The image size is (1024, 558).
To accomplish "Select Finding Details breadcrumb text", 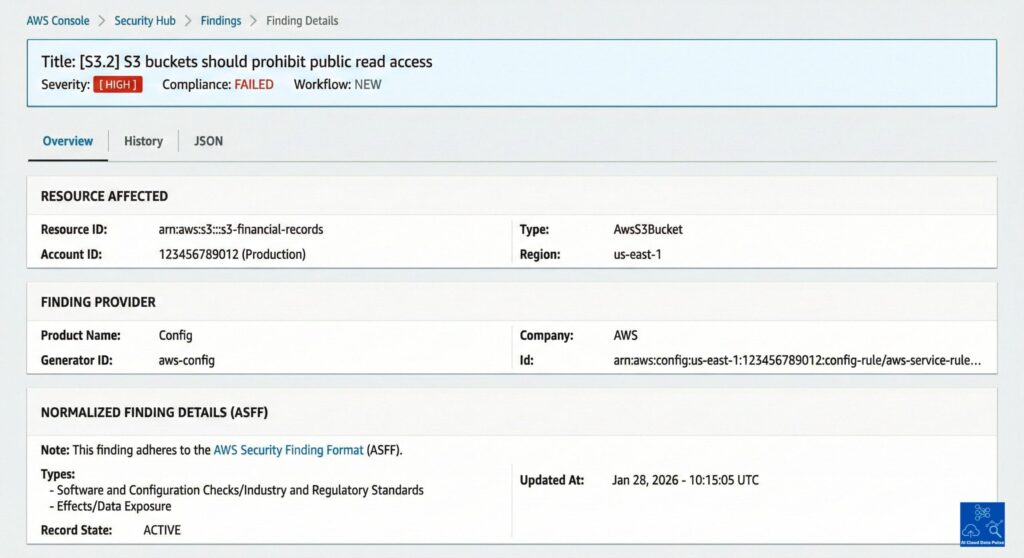I will tap(302, 21).
